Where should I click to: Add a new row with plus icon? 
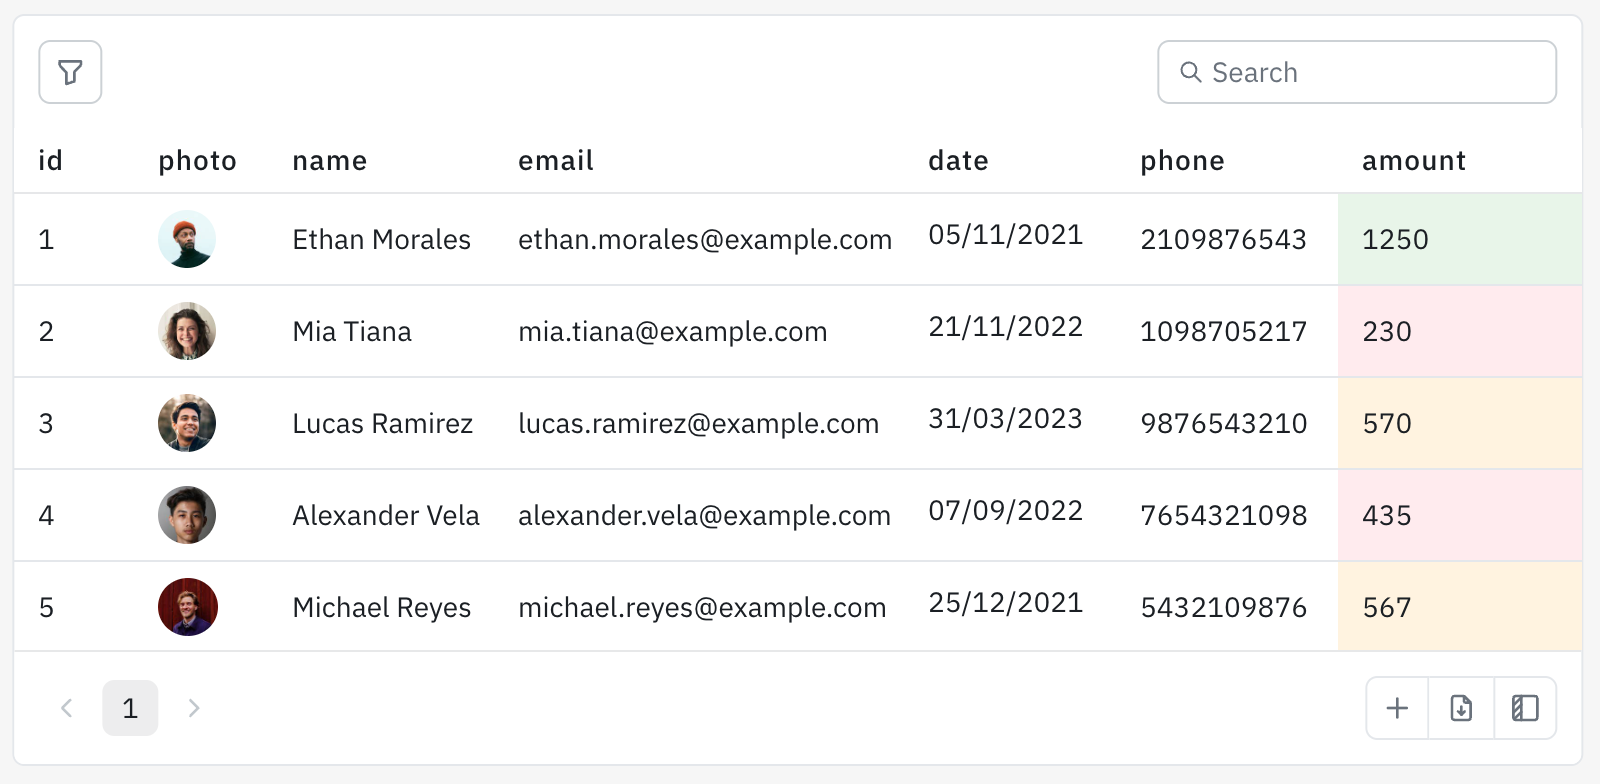tap(1397, 708)
